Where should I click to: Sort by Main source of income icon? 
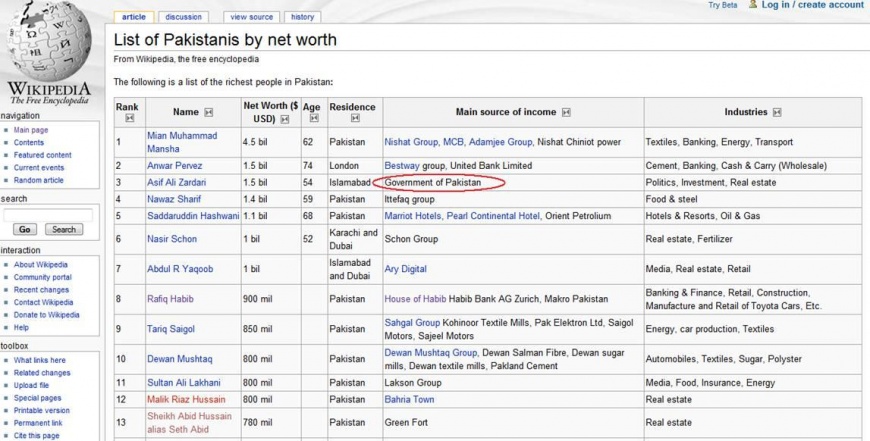coord(566,113)
